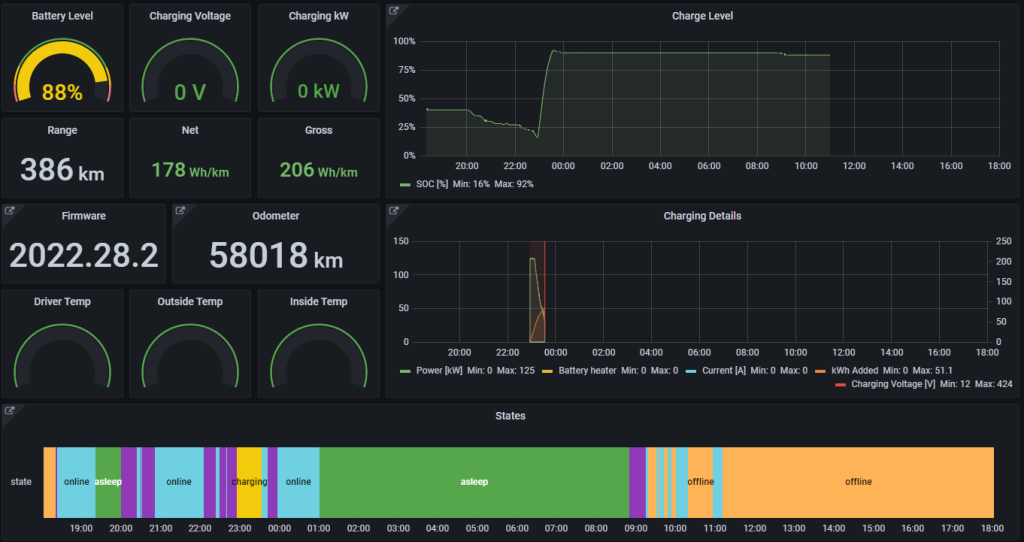Image resolution: width=1024 pixels, height=542 pixels.
Task: Click the Odometer 58018 km value
Action: [x=275, y=256]
